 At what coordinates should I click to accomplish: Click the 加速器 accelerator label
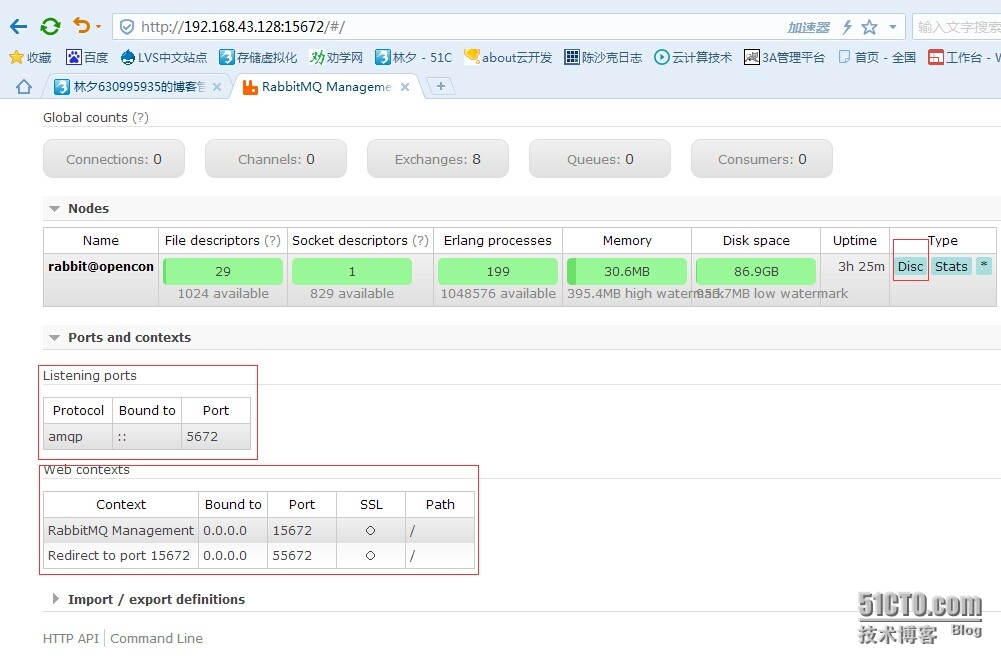coord(808,27)
